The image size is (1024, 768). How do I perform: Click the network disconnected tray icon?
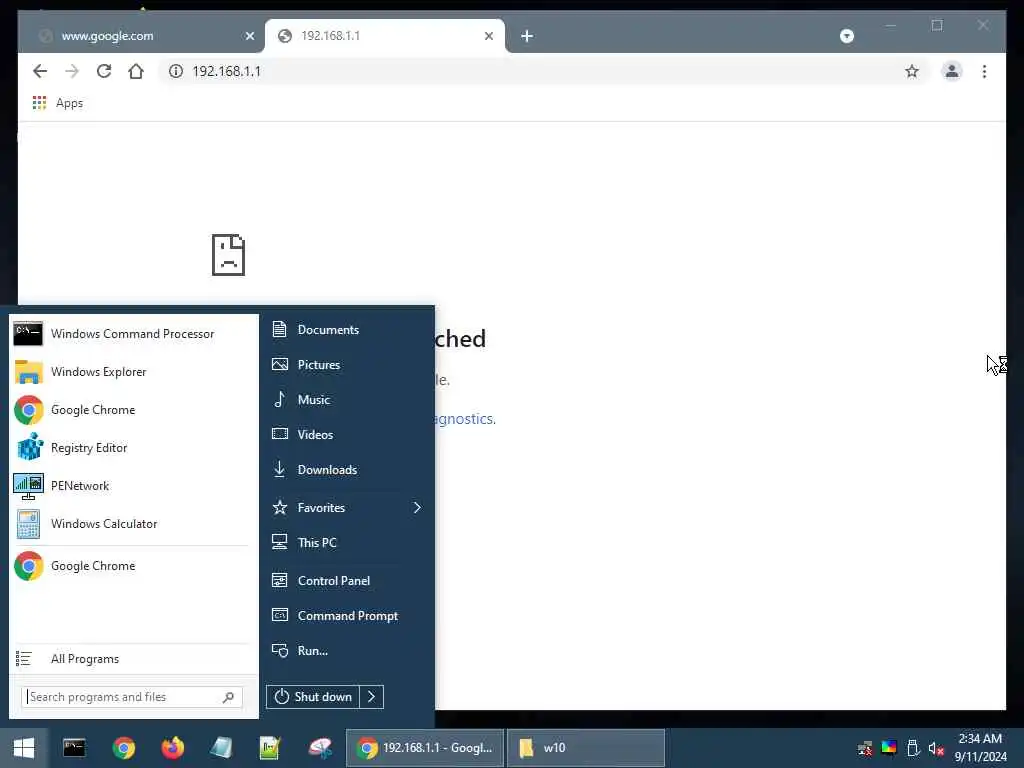point(865,748)
